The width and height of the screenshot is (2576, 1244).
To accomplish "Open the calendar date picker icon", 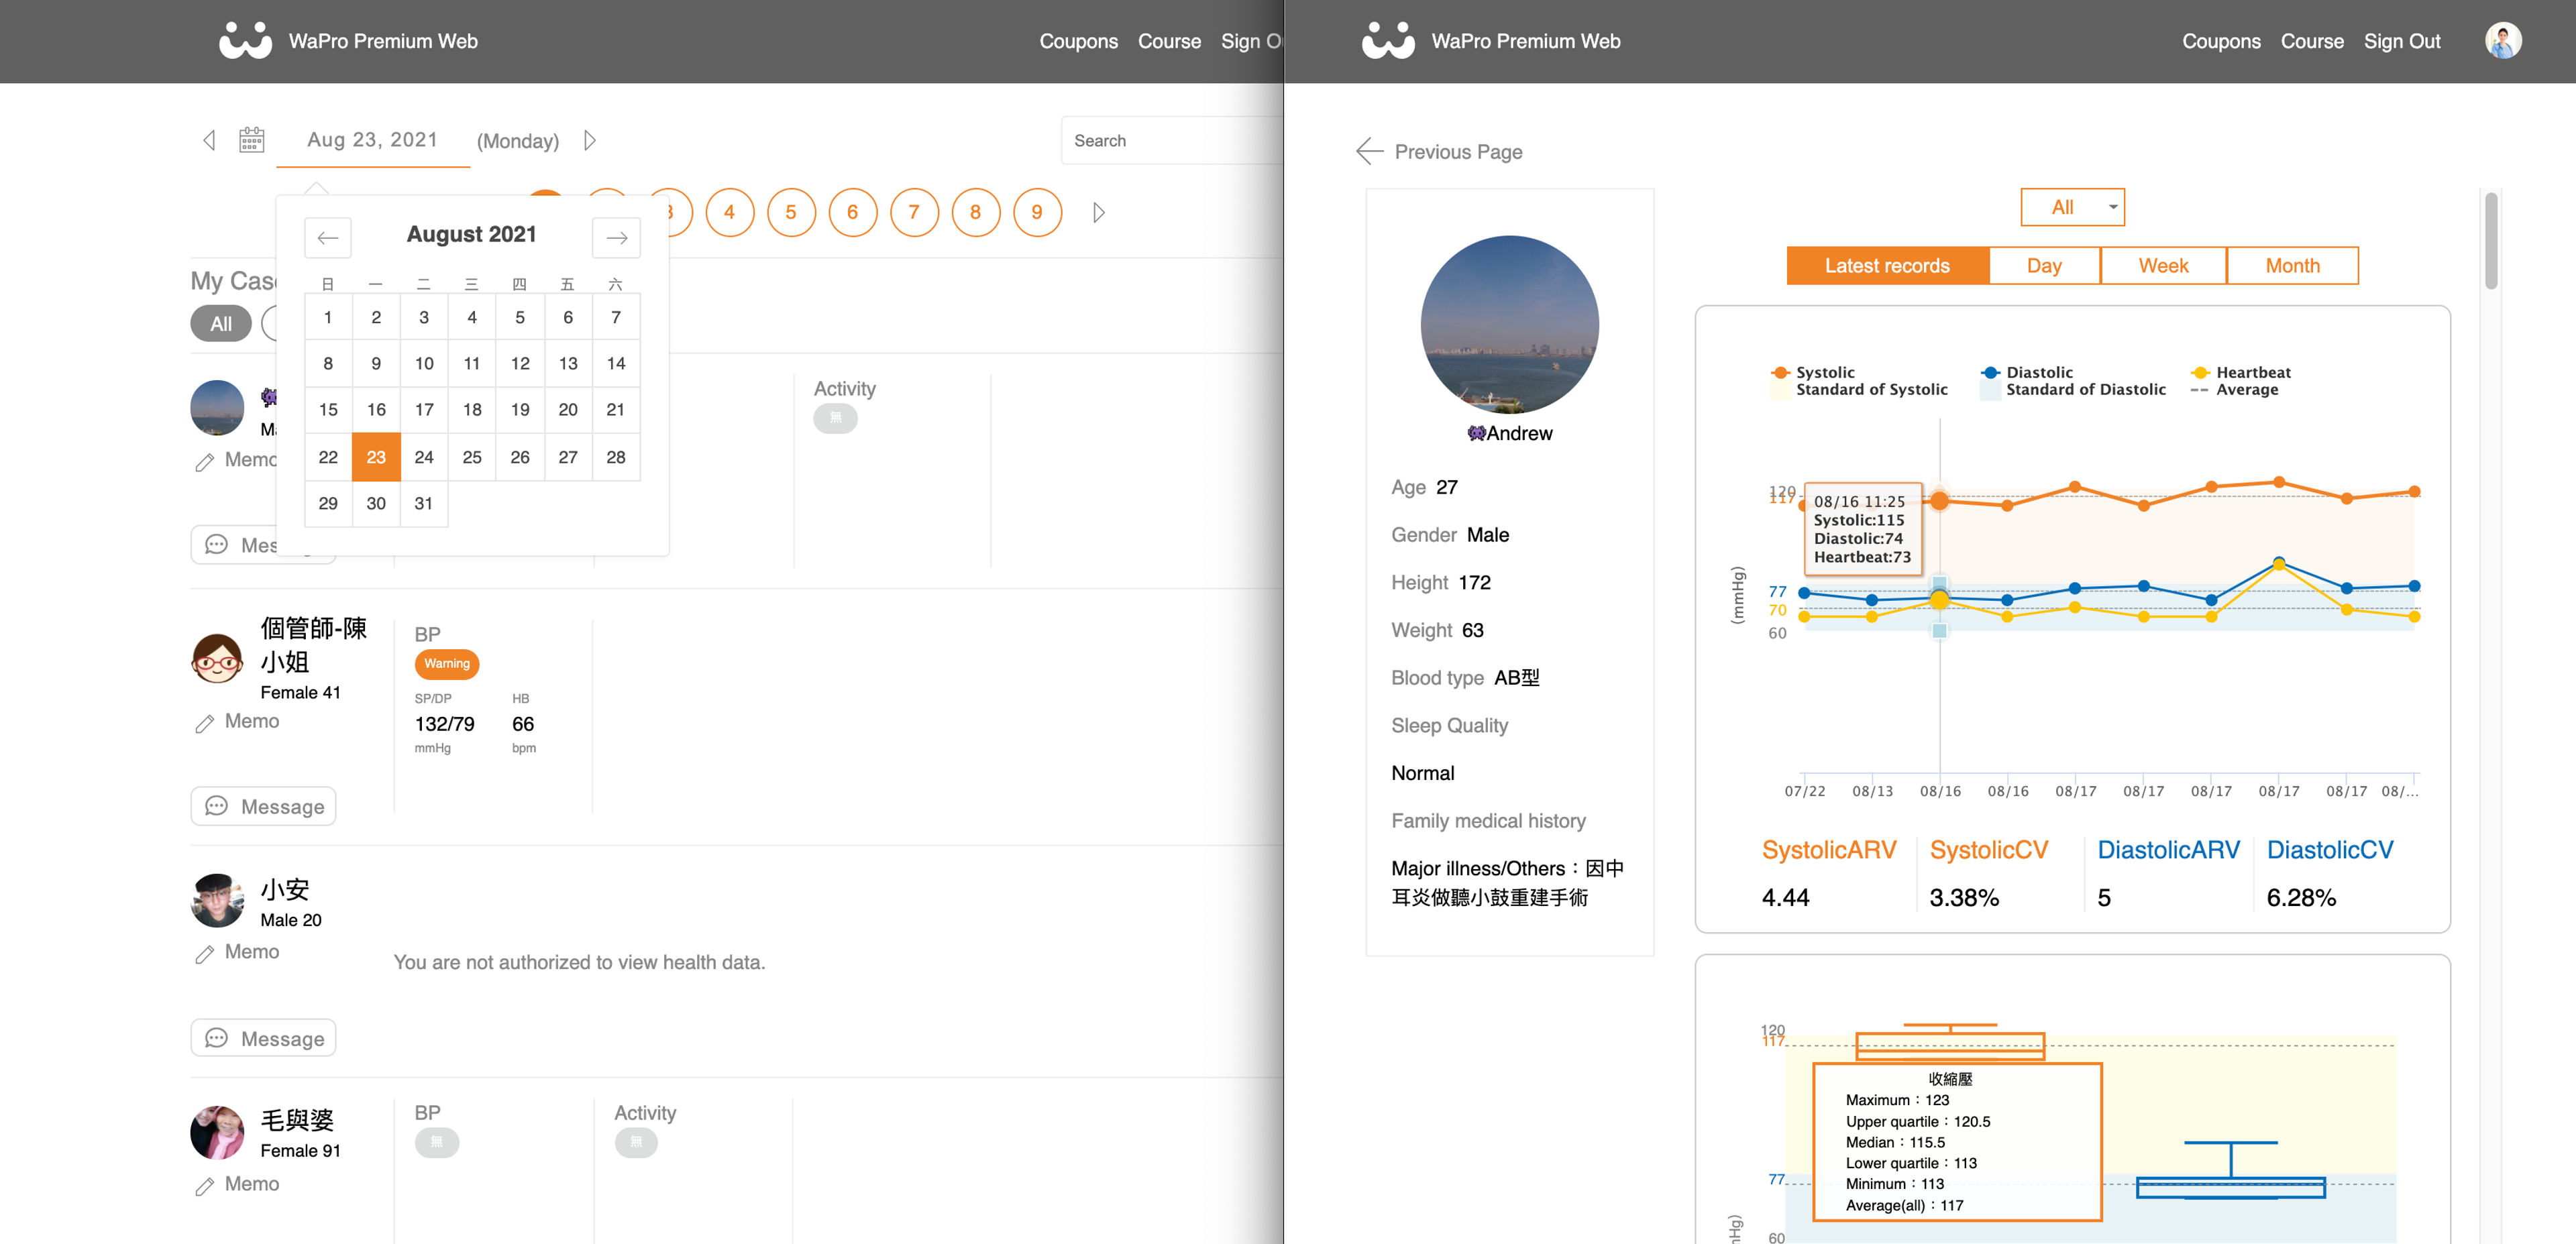I will tap(251, 140).
